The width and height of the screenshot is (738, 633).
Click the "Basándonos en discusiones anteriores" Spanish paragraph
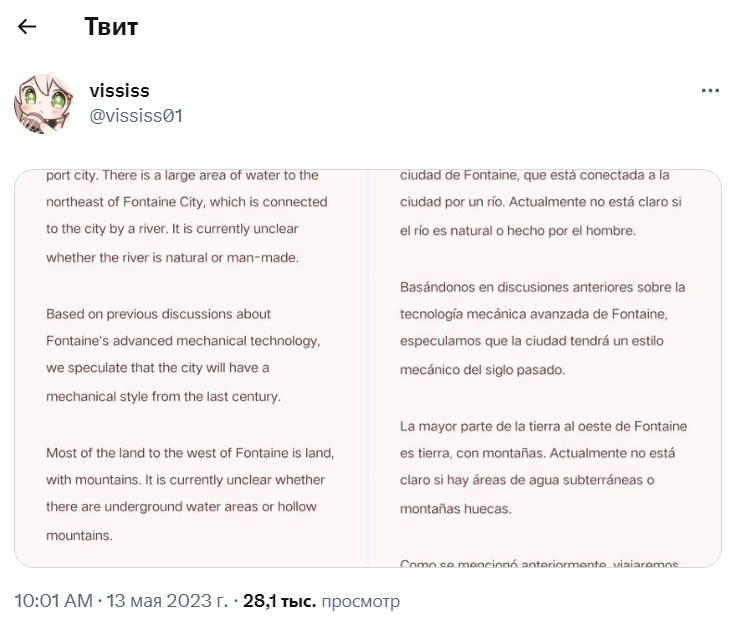click(x=542, y=328)
